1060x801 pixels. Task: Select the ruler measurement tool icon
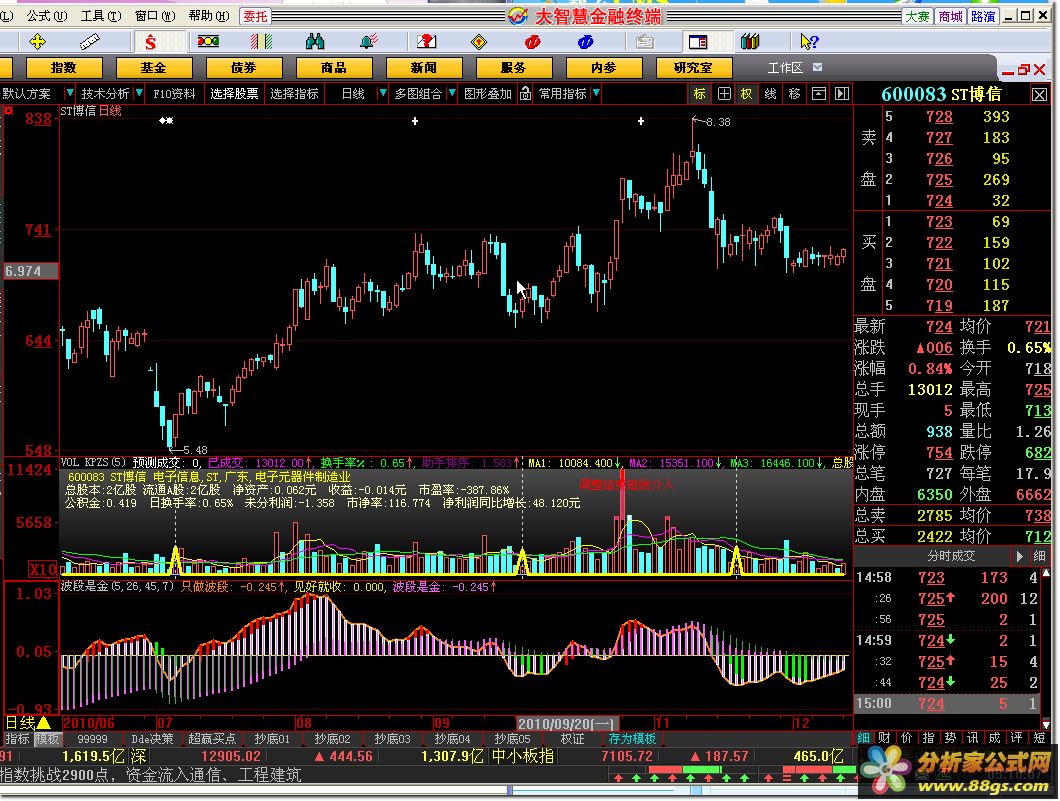89,42
